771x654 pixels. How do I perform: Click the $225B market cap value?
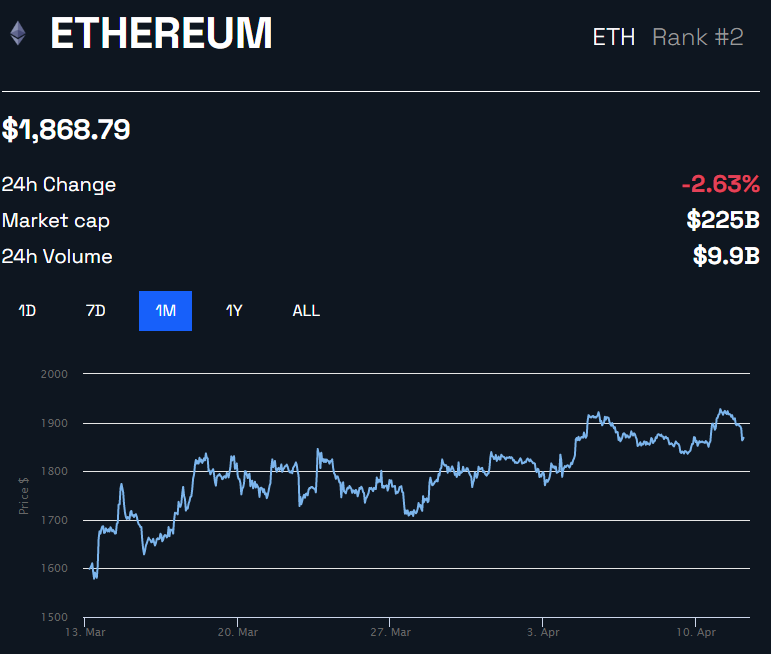(x=722, y=220)
